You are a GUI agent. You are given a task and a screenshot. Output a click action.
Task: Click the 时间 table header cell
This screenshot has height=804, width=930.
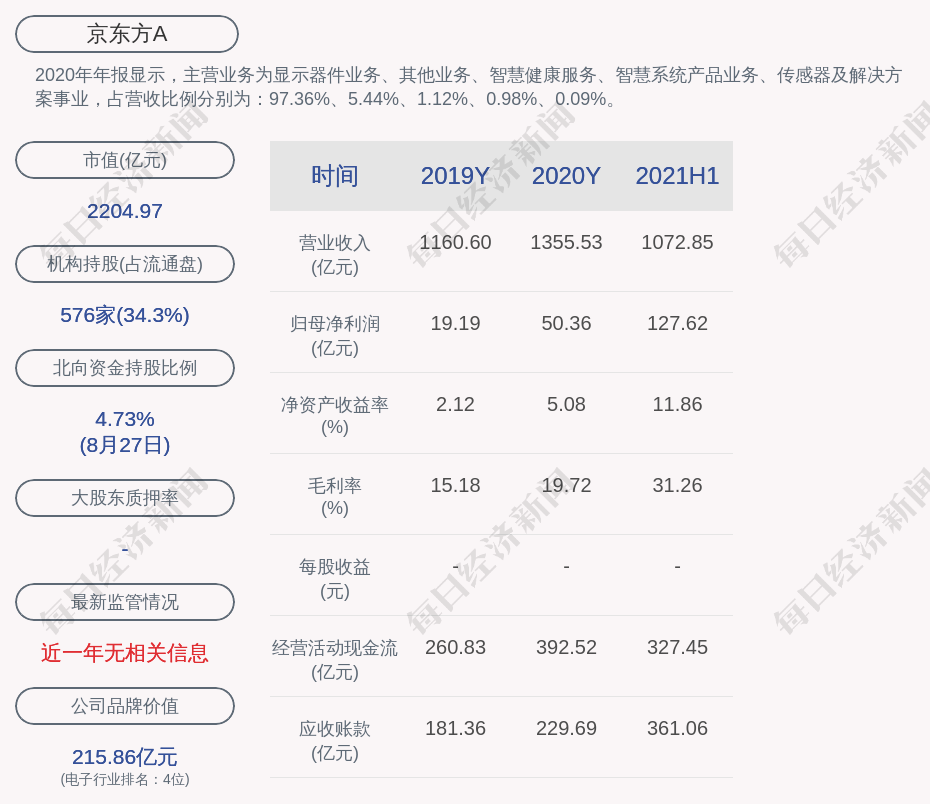(335, 176)
